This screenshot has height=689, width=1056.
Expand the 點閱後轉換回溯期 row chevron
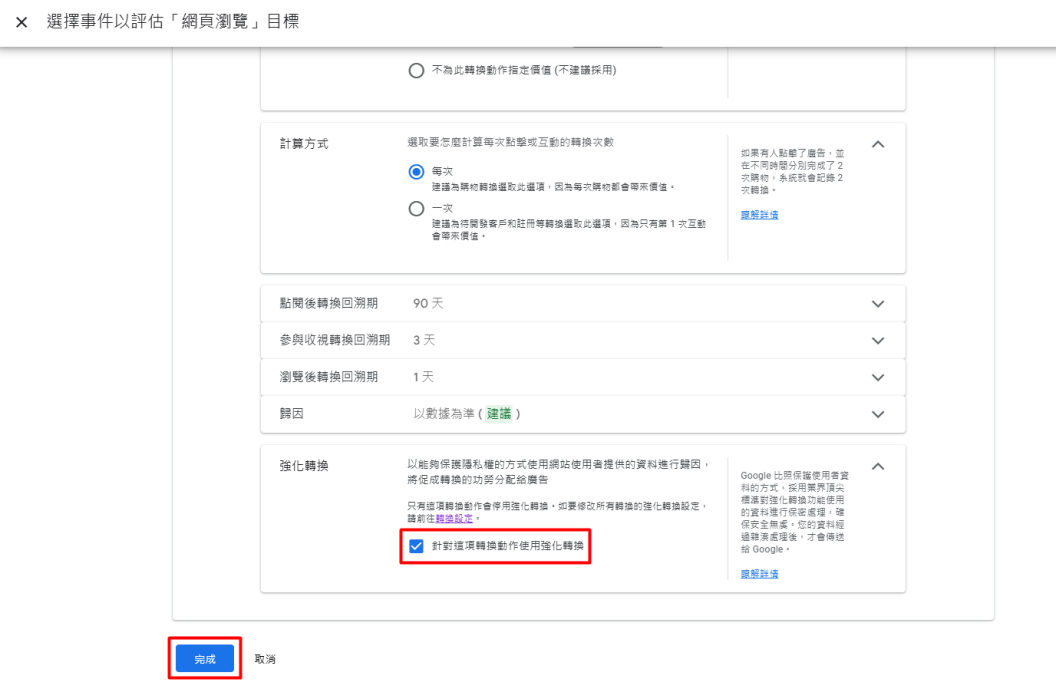coord(878,304)
